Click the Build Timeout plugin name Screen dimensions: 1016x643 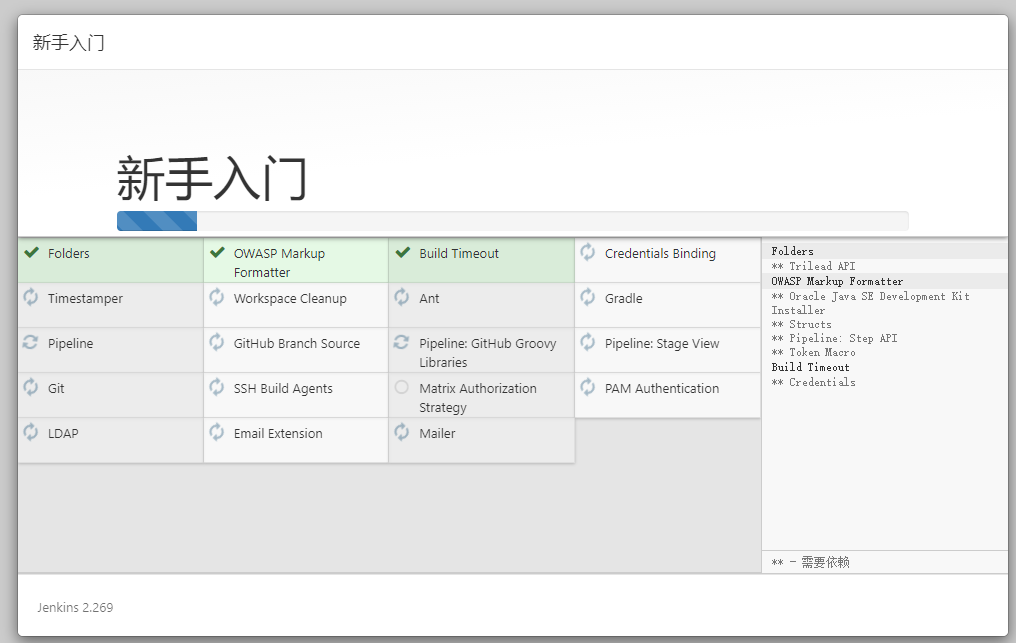(459, 253)
